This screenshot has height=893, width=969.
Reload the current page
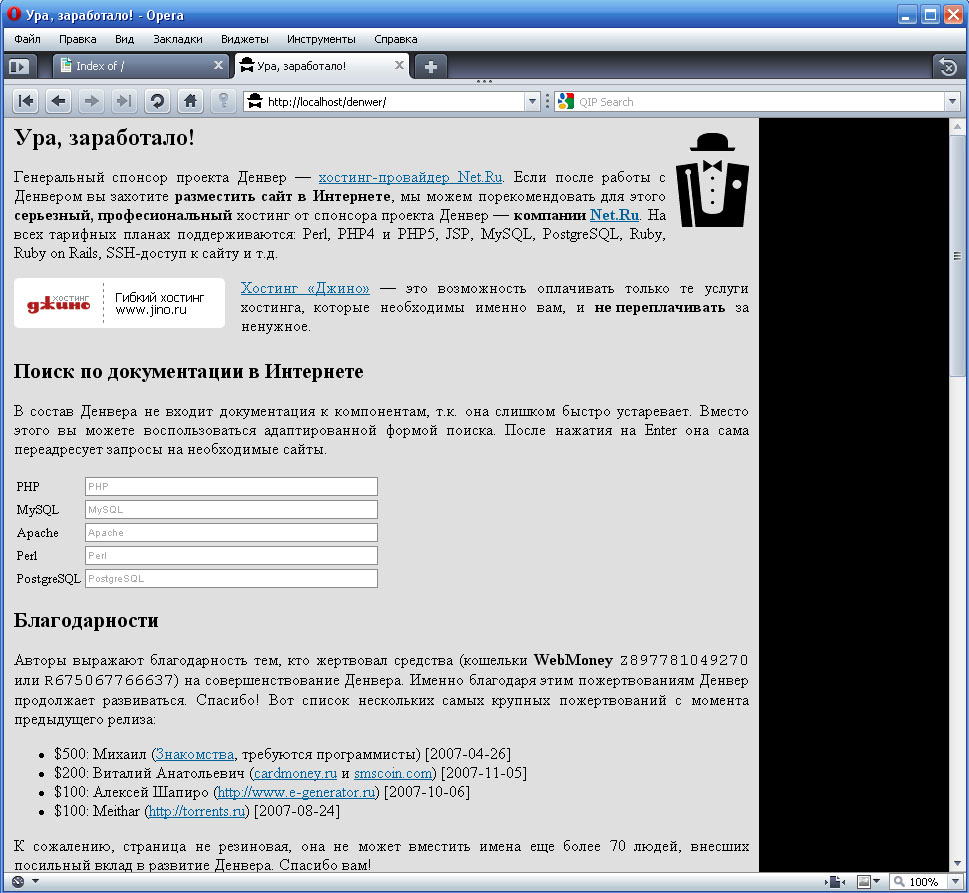pos(158,101)
